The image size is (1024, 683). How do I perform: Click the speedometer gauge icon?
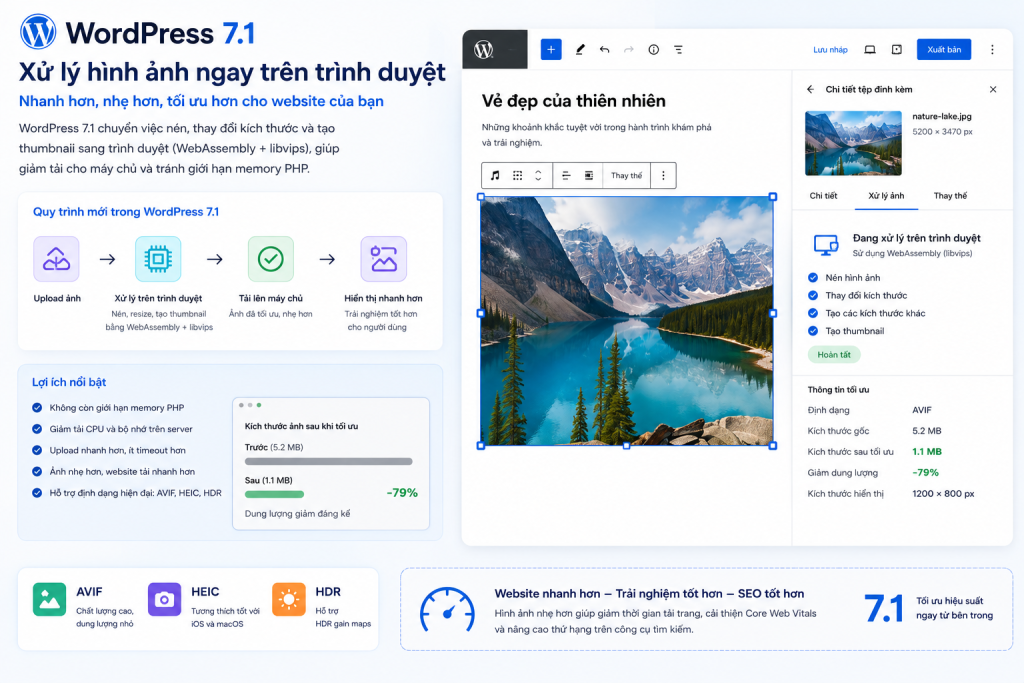pyautogui.click(x=447, y=610)
